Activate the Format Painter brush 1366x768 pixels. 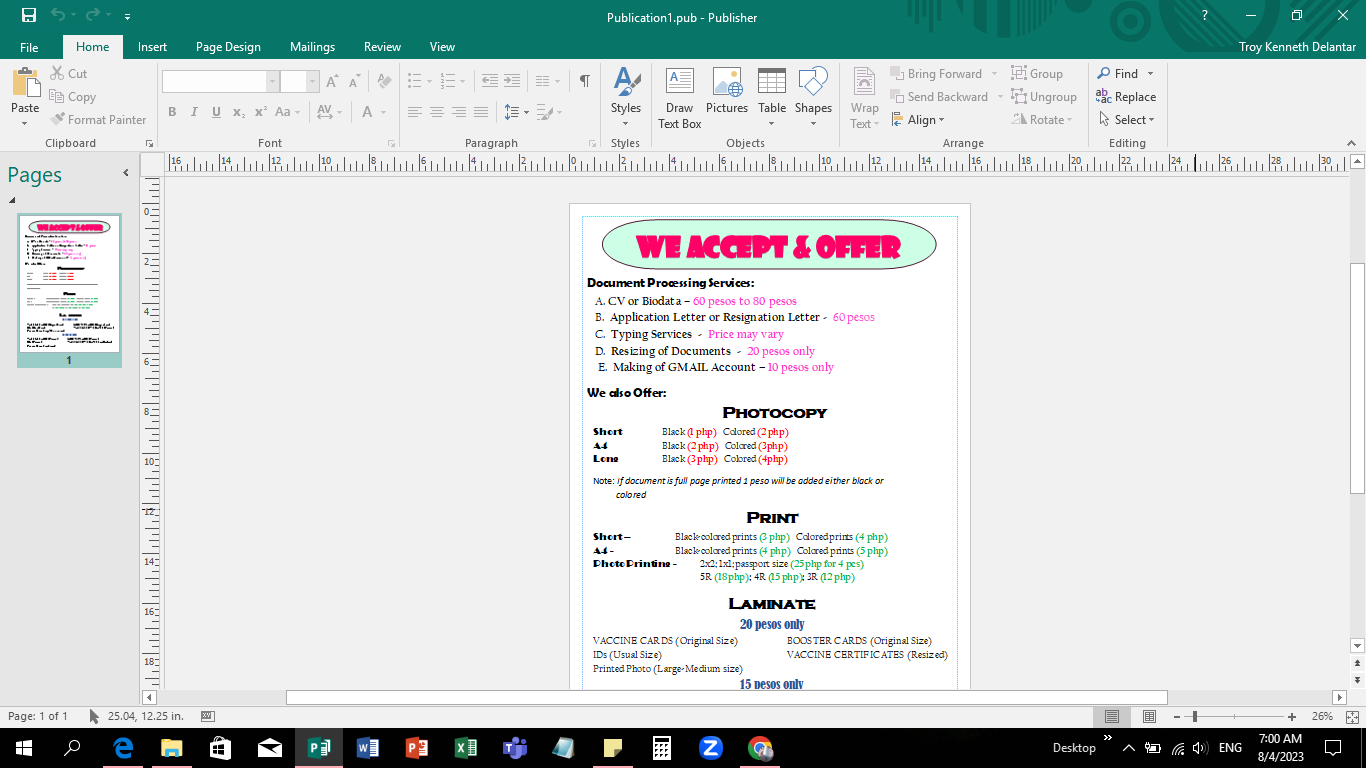tap(98, 120)
